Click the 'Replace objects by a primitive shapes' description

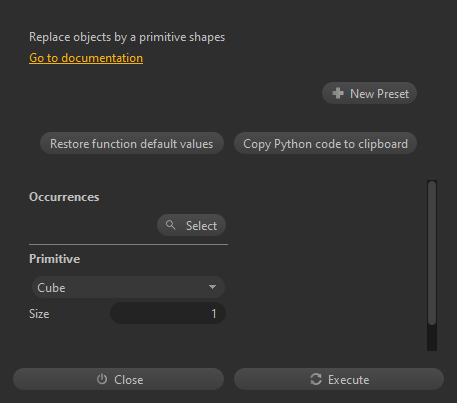(127, 37)
